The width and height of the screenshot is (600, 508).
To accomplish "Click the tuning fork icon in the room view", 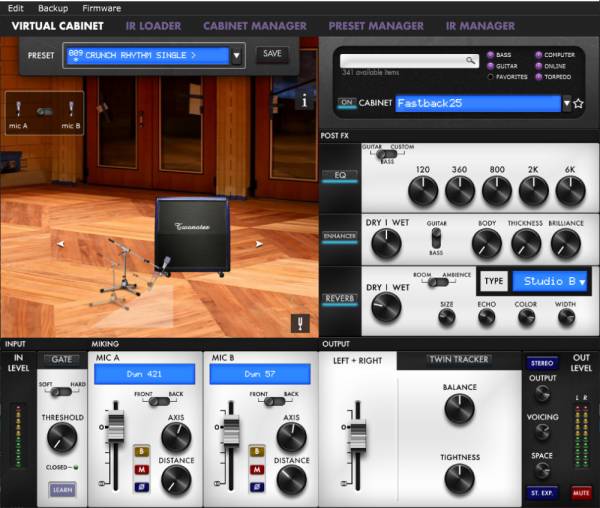I will click(298, 322).
